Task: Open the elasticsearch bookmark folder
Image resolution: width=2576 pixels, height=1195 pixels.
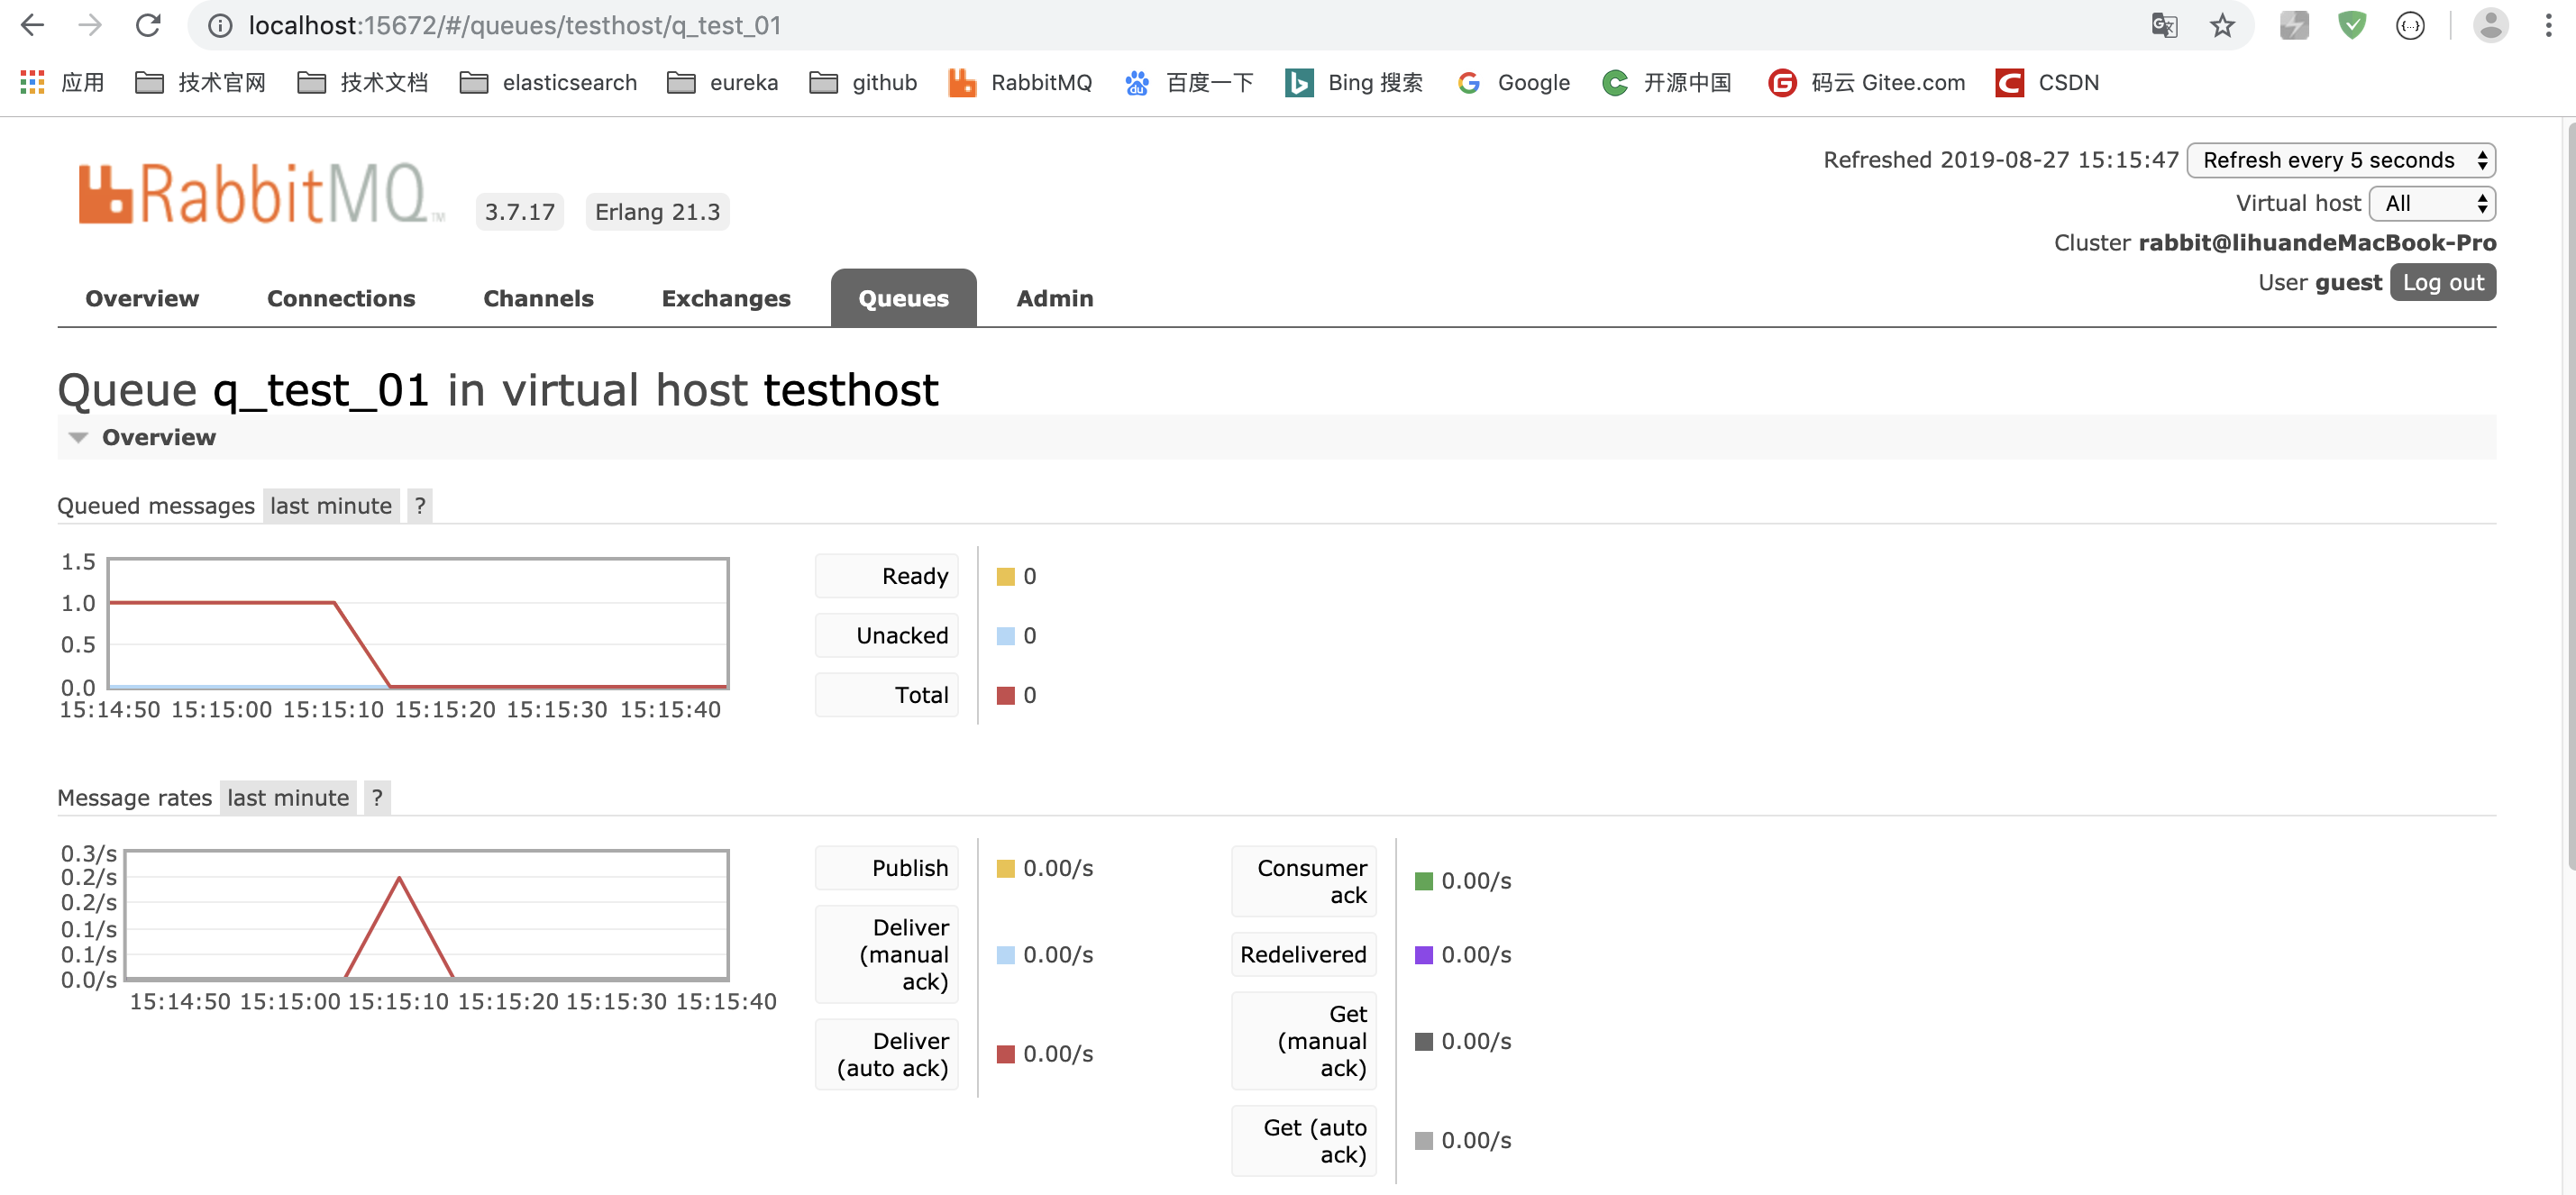Action: (x=548, y=82)
